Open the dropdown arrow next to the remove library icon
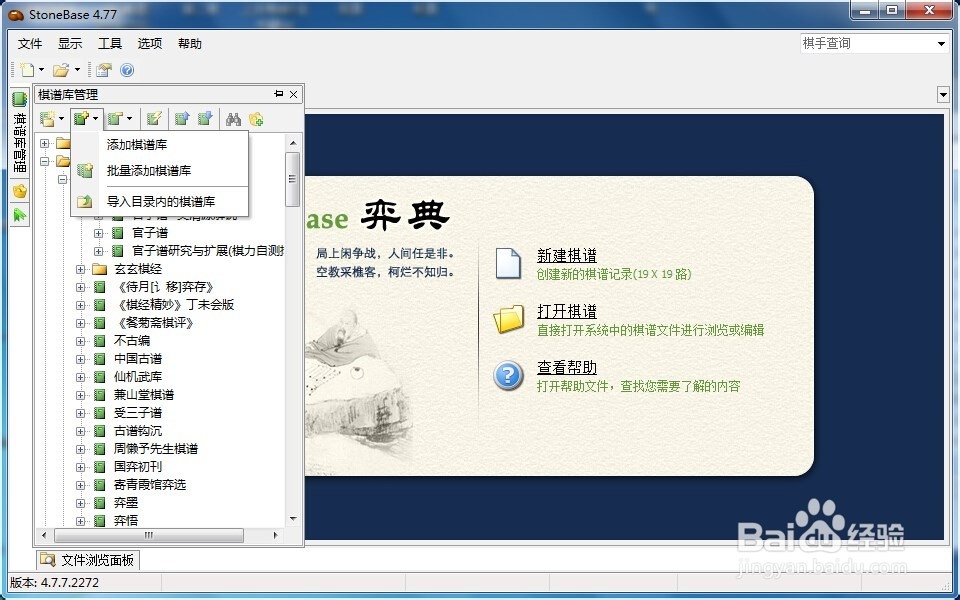Image resolution: width=960 pixels, height=600 pixels. pyautogui.click(x=129, y=118)
